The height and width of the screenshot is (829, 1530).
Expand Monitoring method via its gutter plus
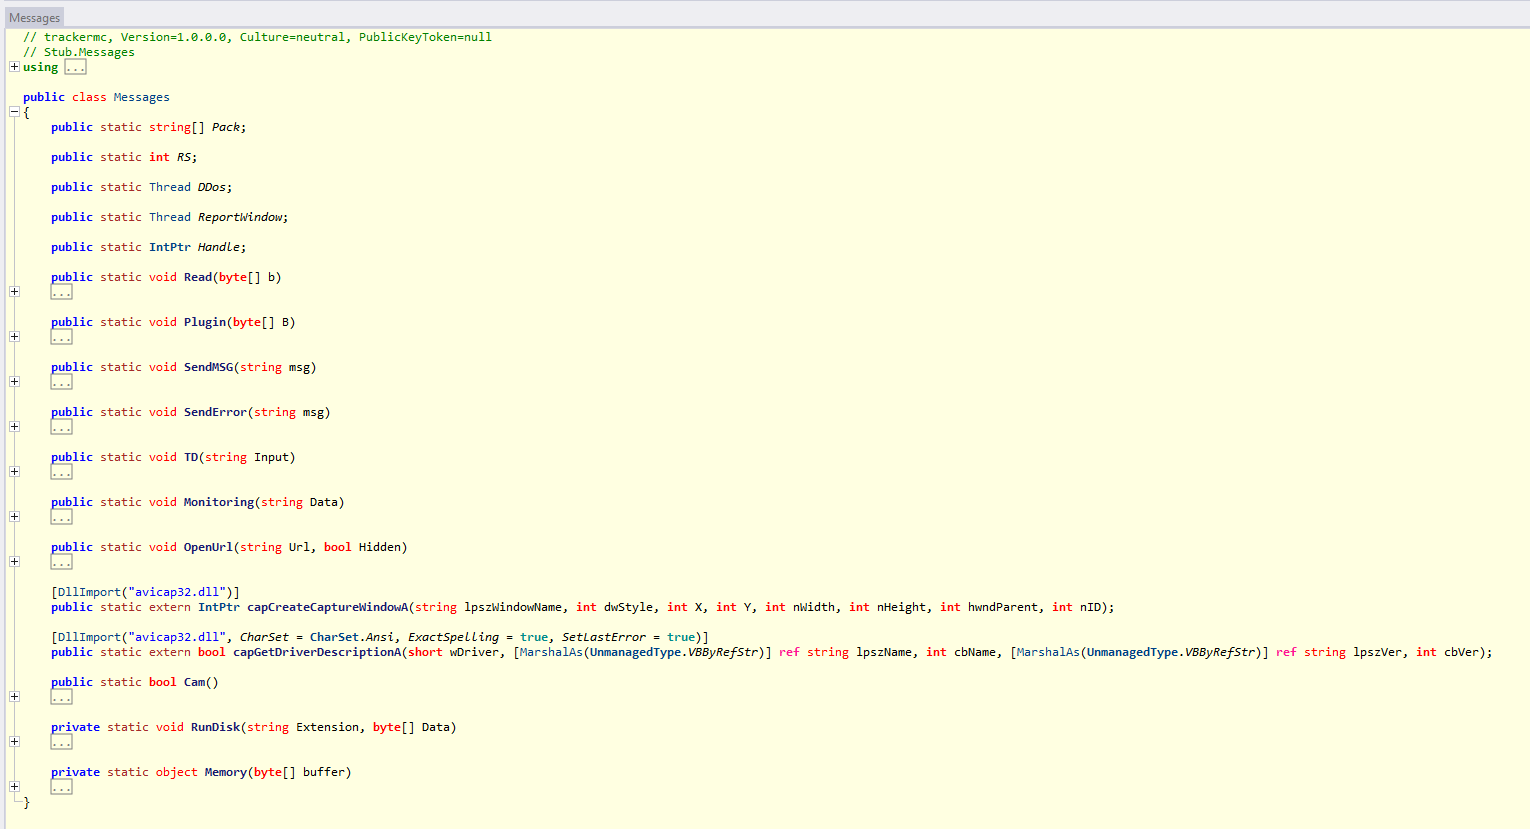pyautogui.click(x=14, y=517)
